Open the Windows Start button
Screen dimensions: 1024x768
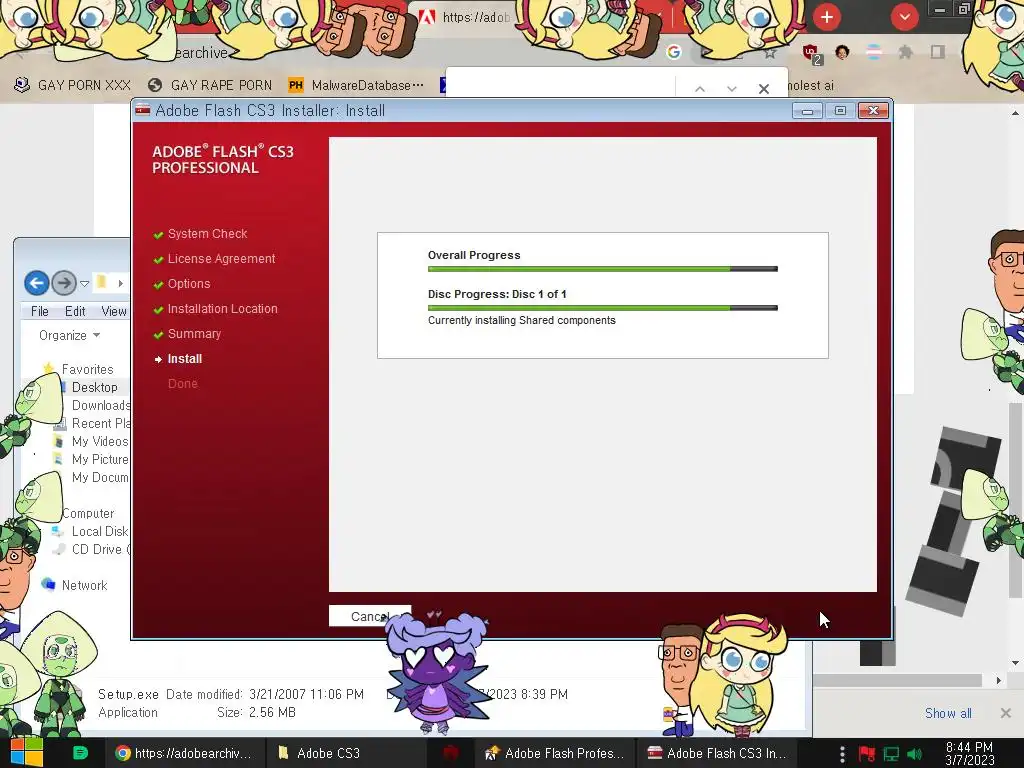pos(26,753)
